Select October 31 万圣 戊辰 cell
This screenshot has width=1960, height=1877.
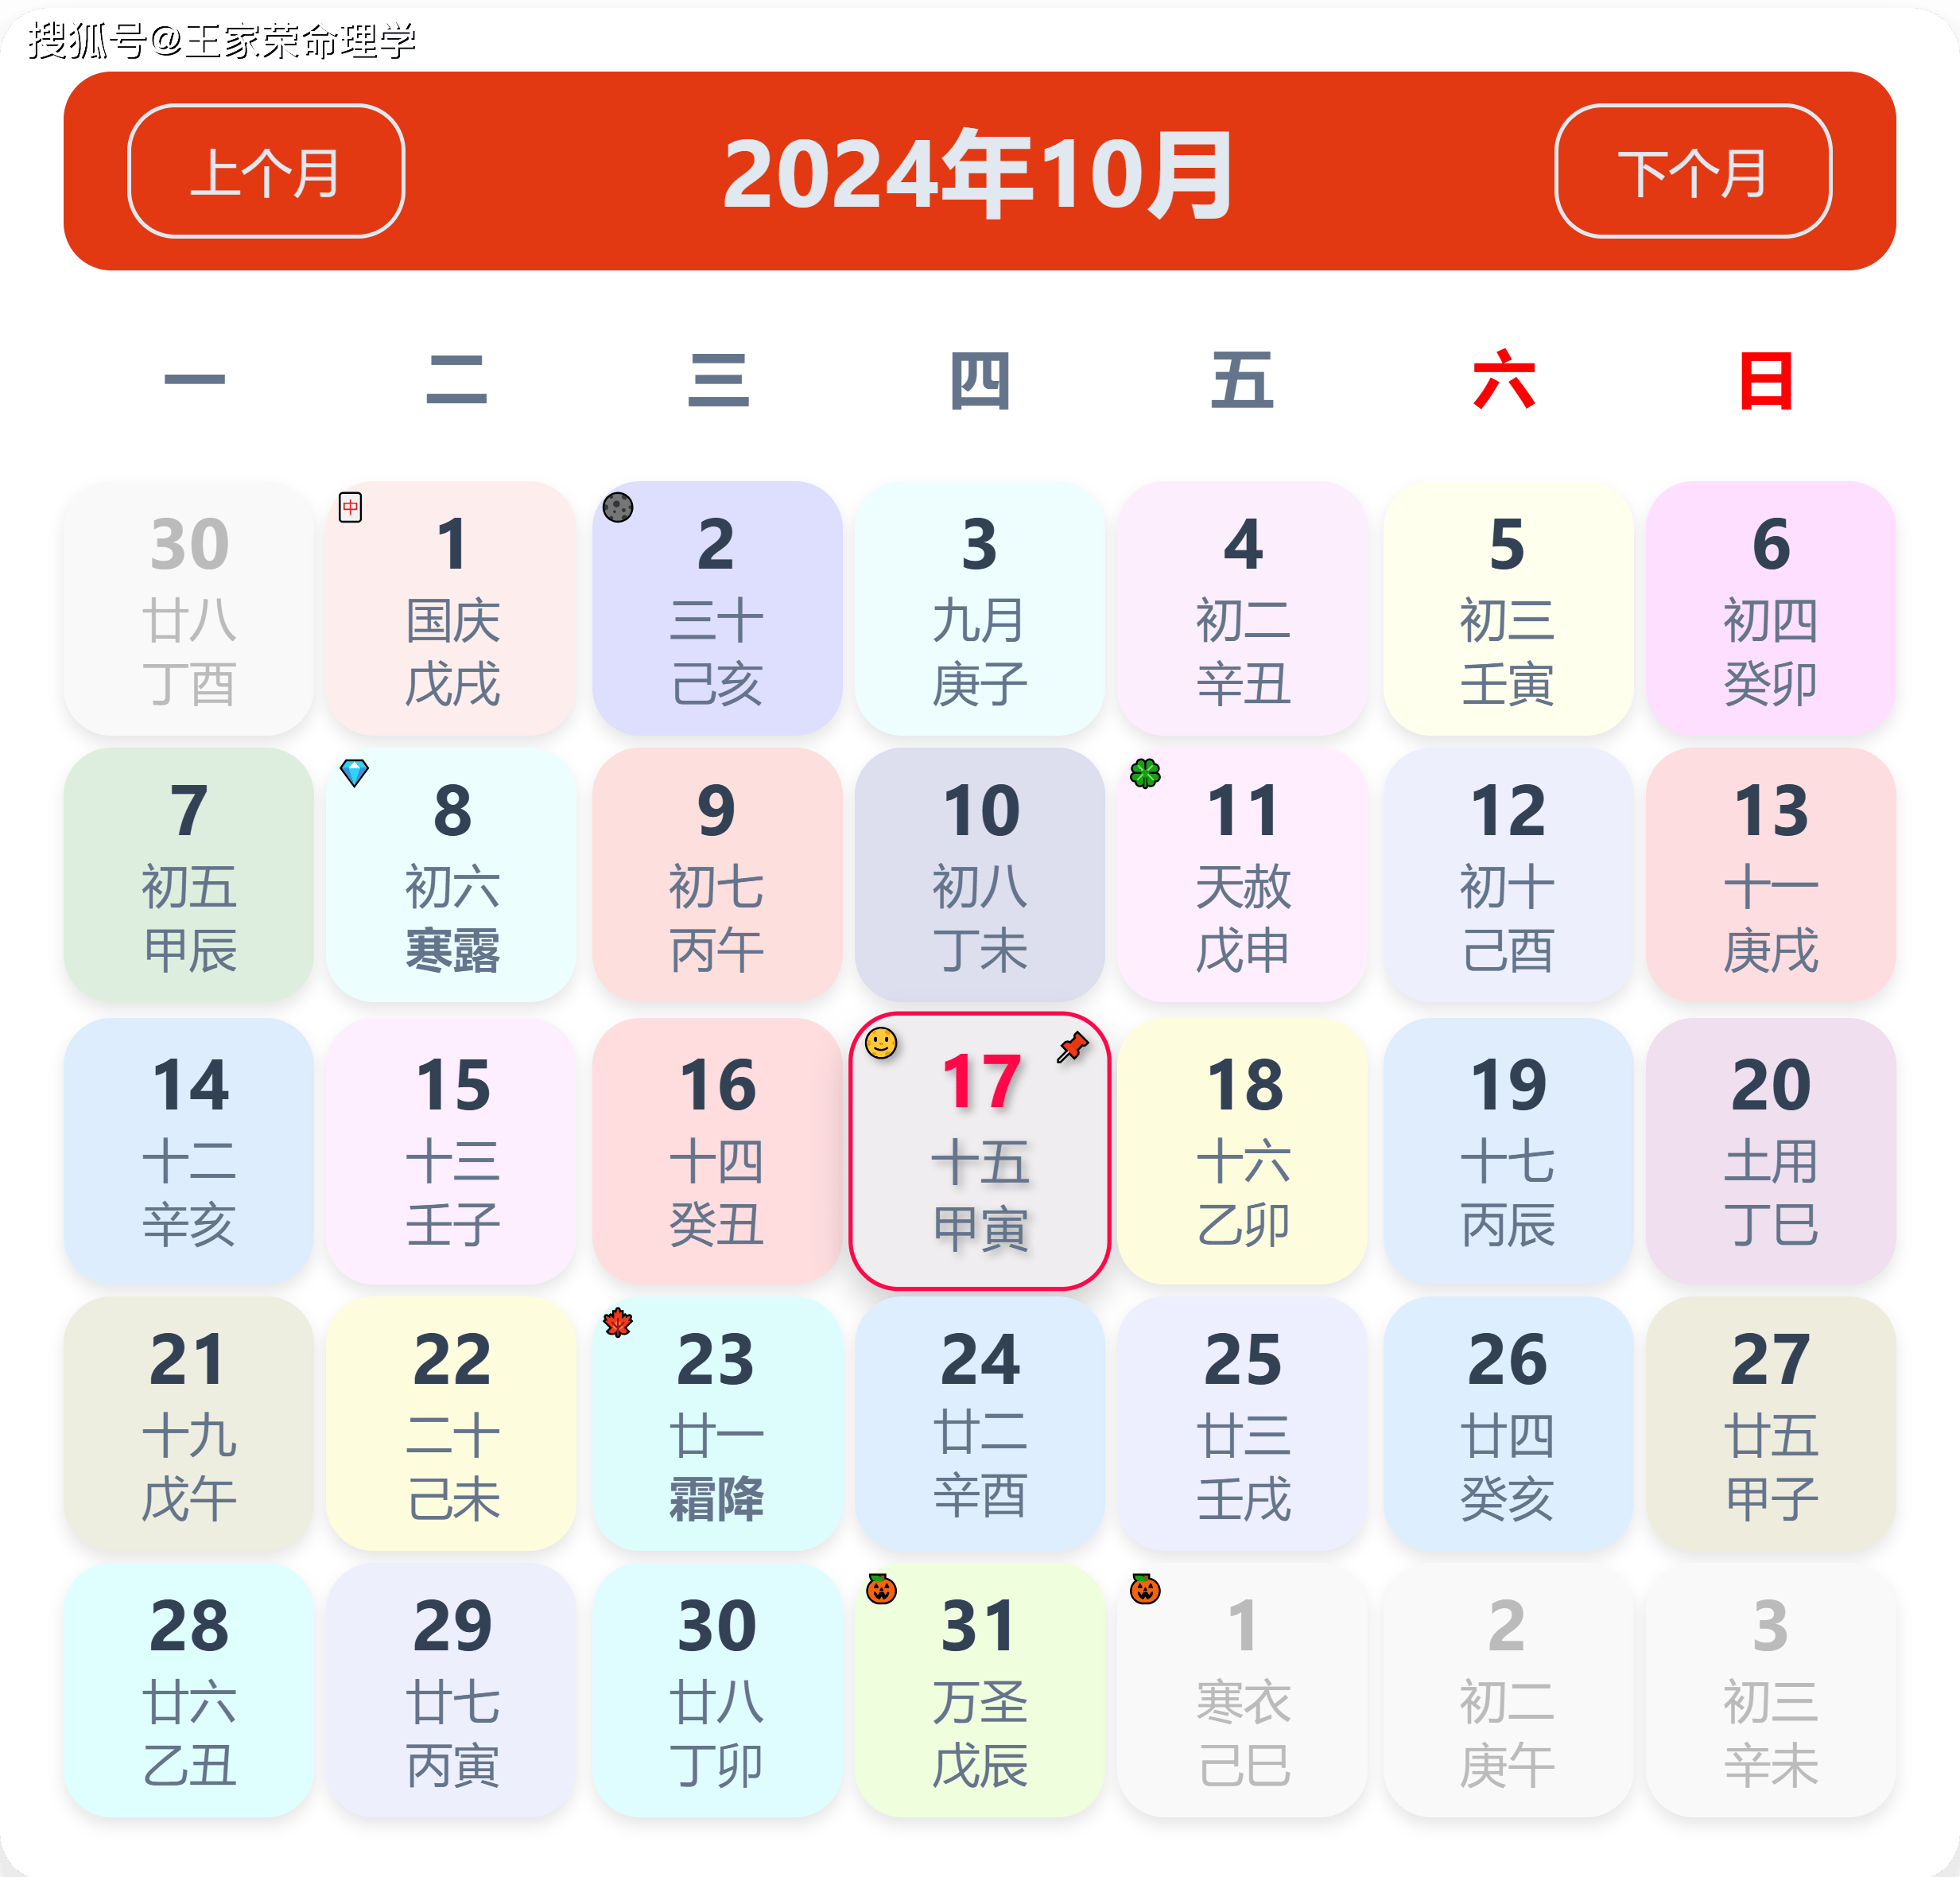pyautogui.click(x=980, y=1691)
